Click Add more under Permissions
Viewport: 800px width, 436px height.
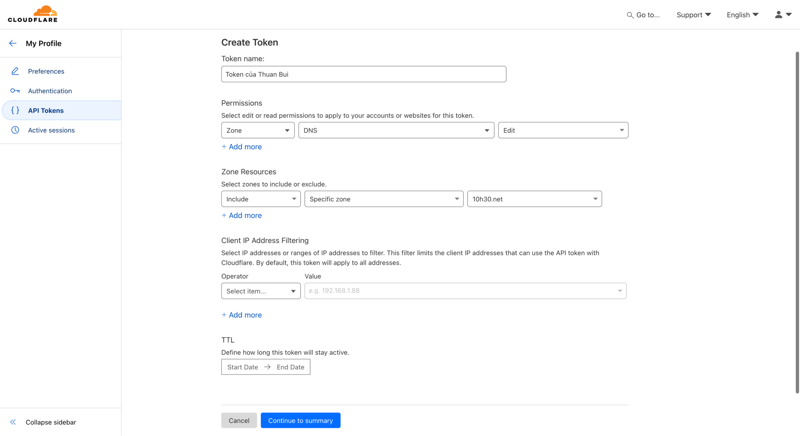pos(242,147)
